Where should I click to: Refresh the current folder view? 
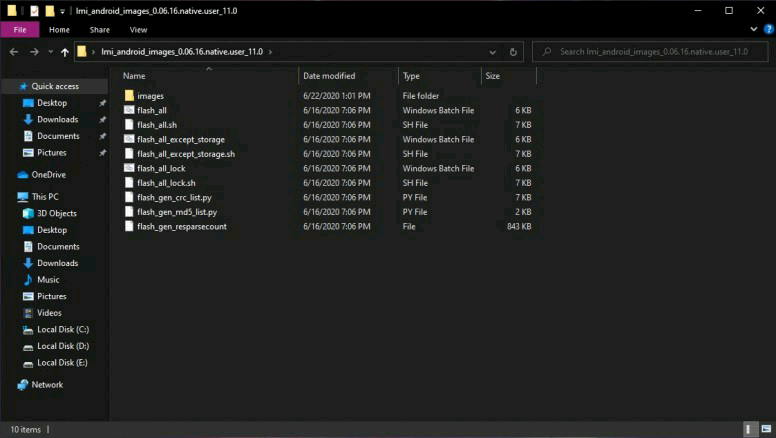click(x=513, y=52)
